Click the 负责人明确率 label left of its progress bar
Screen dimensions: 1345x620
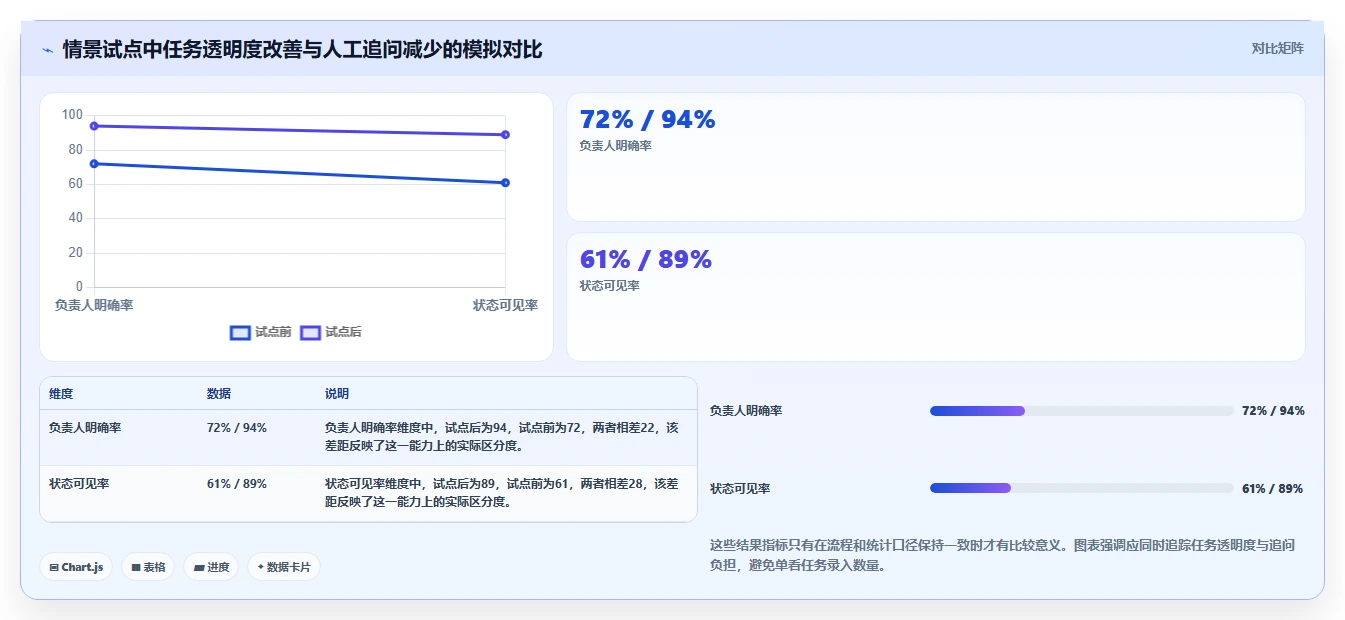[x=746, y=411]
